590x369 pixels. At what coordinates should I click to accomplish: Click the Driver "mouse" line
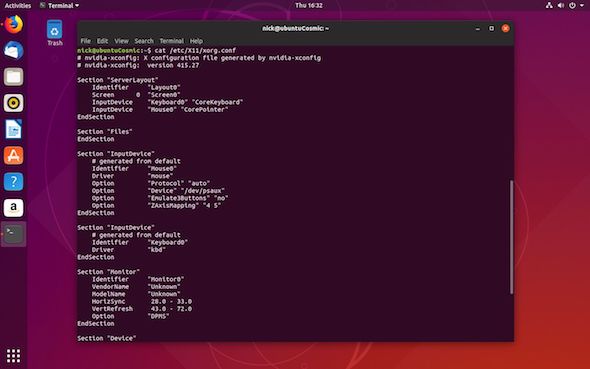pos(132,176)
